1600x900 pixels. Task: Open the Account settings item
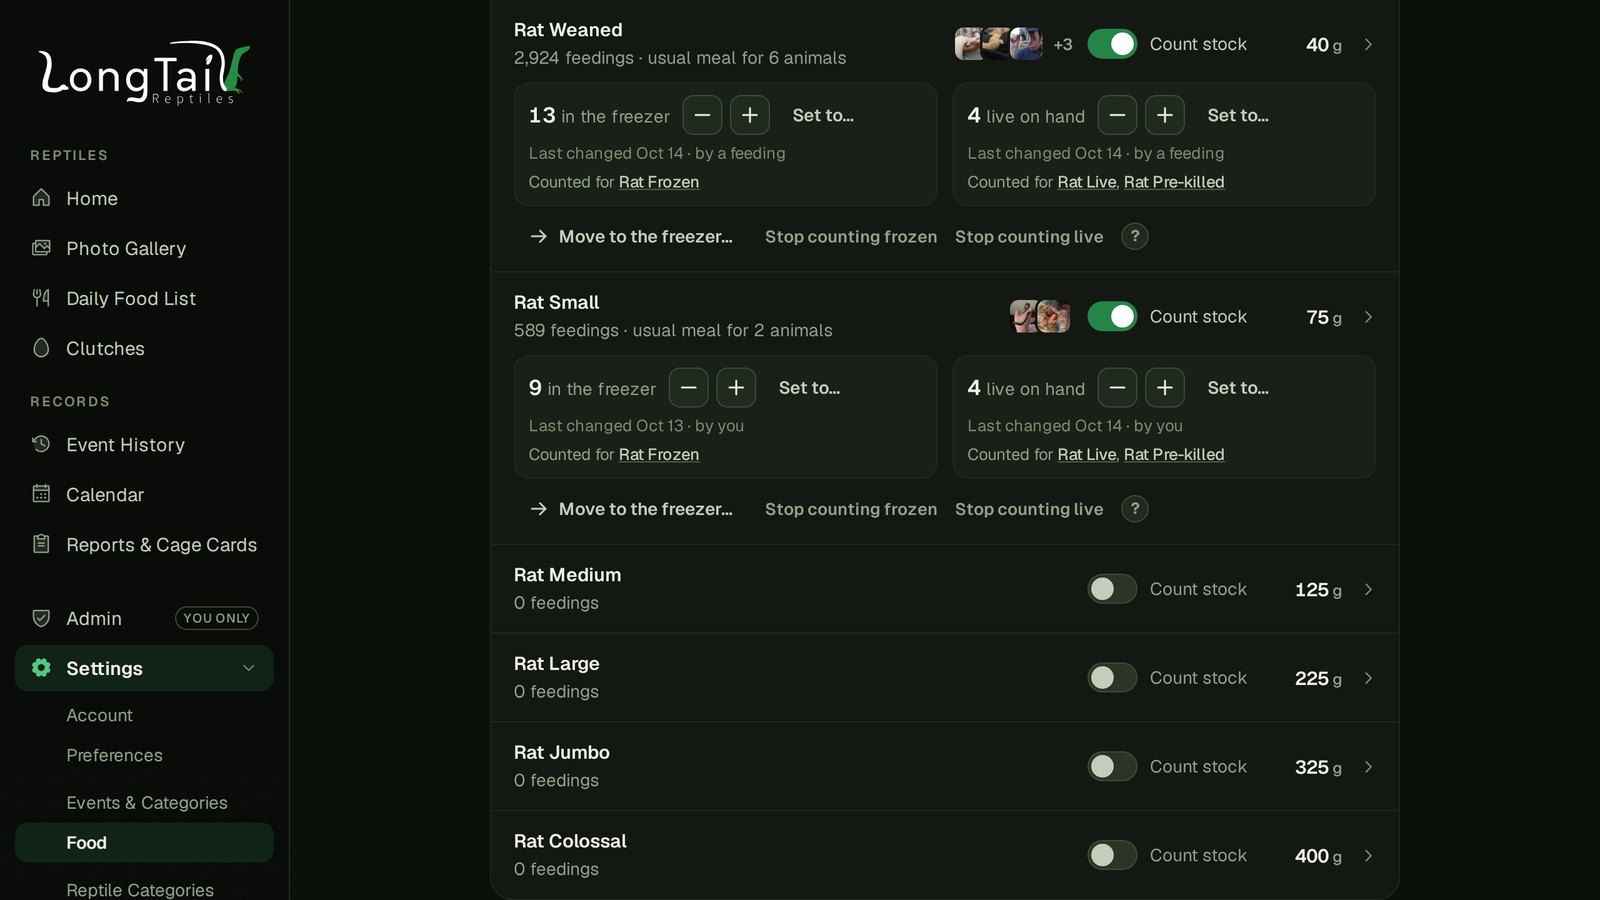coord(99,715)
